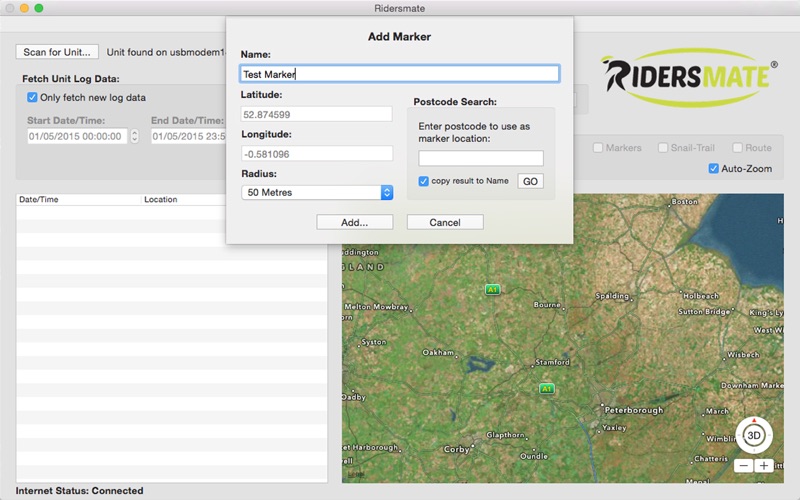Disable 'copy result to Name' checkbox
The width and height of the screenshot is (800, 500).
click(423, 181)
